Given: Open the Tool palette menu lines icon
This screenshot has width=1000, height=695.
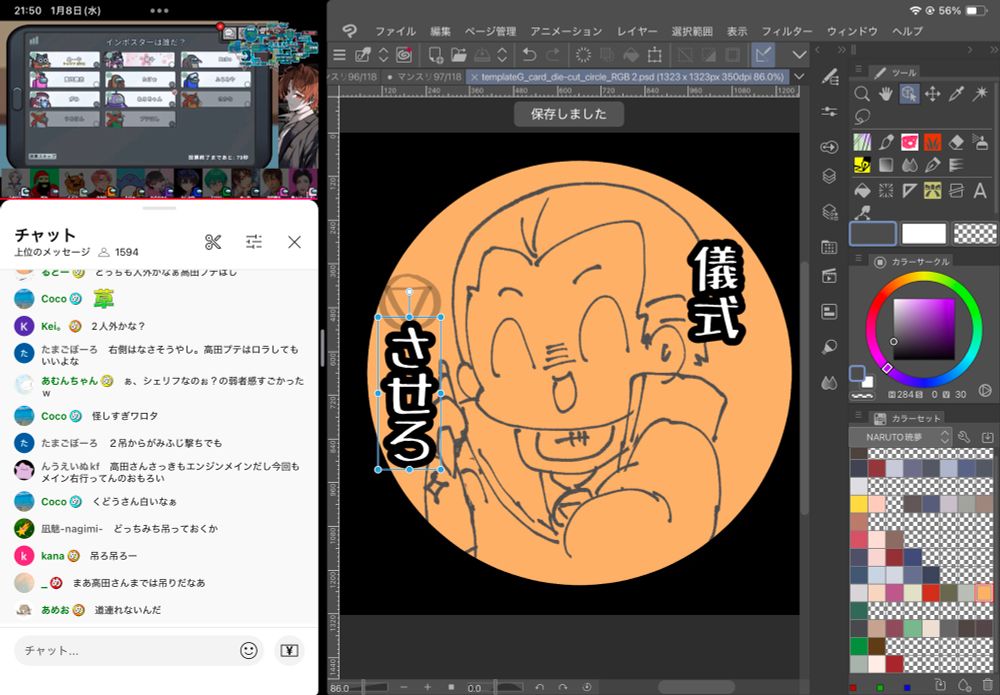Looking at the screenshot, I should tap(858, 70).
